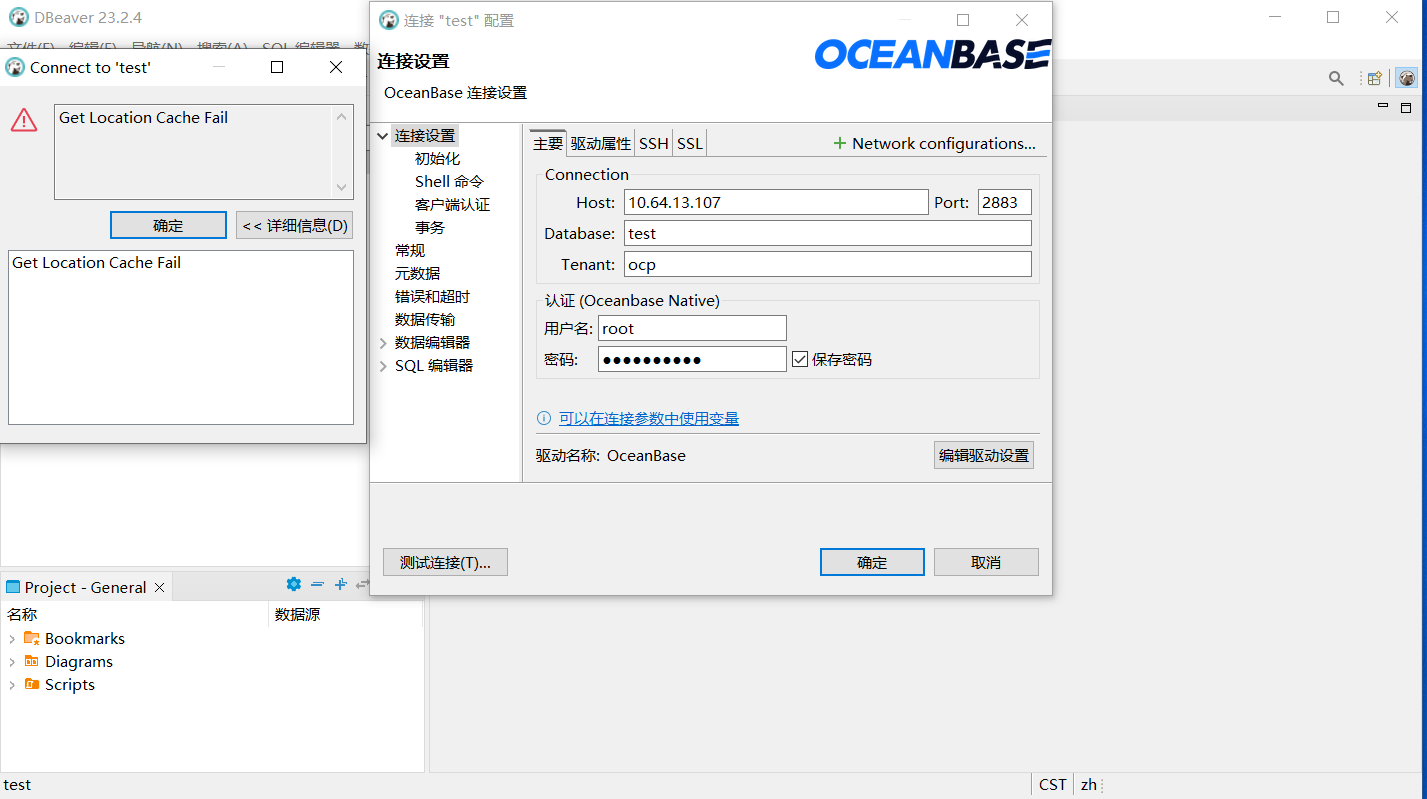The image size is (1427, 799).
Task: Click the detailed error text 'Get Location Cache Fail'
Action: [96, 262]
